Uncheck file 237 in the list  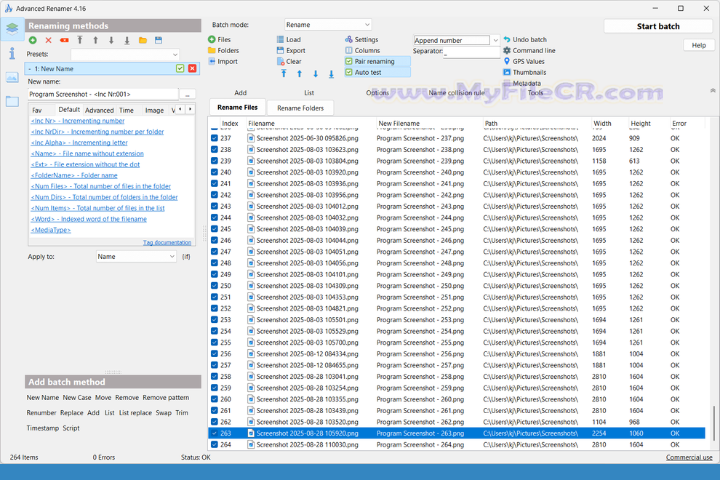pyautogui.click(x=214, y=138)
